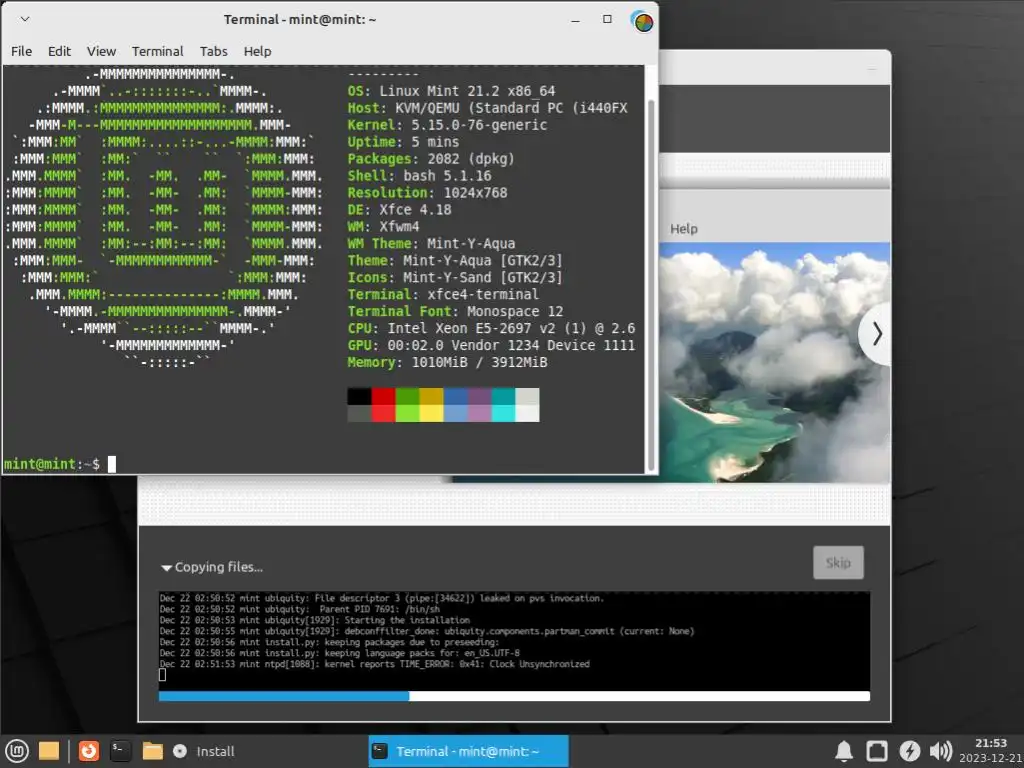Maximize the Terminal window

[x=607, y=19]
